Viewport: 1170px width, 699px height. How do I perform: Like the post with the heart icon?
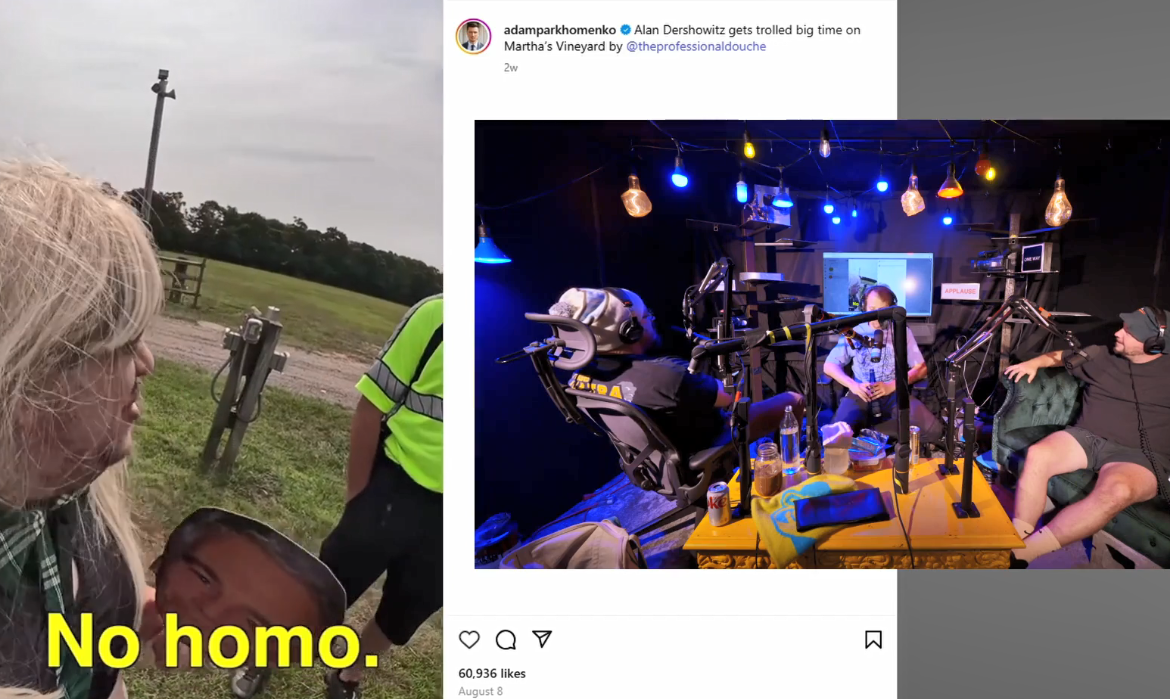(469, 639)
